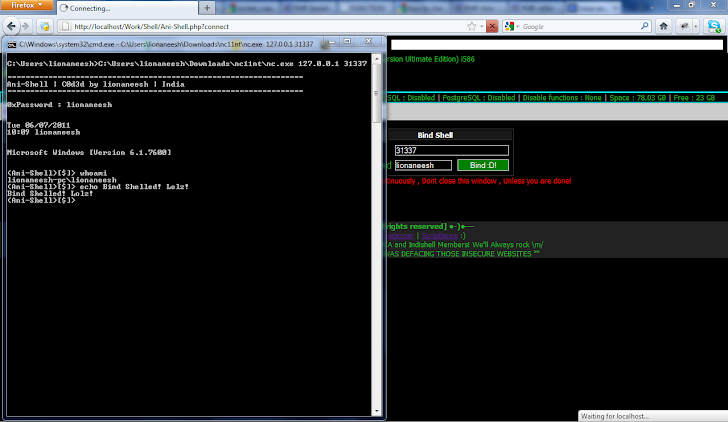Stop page loading with red X button
Image resolution: width=728 pixels, height=422 pixels.
click(x=492, y=26)
